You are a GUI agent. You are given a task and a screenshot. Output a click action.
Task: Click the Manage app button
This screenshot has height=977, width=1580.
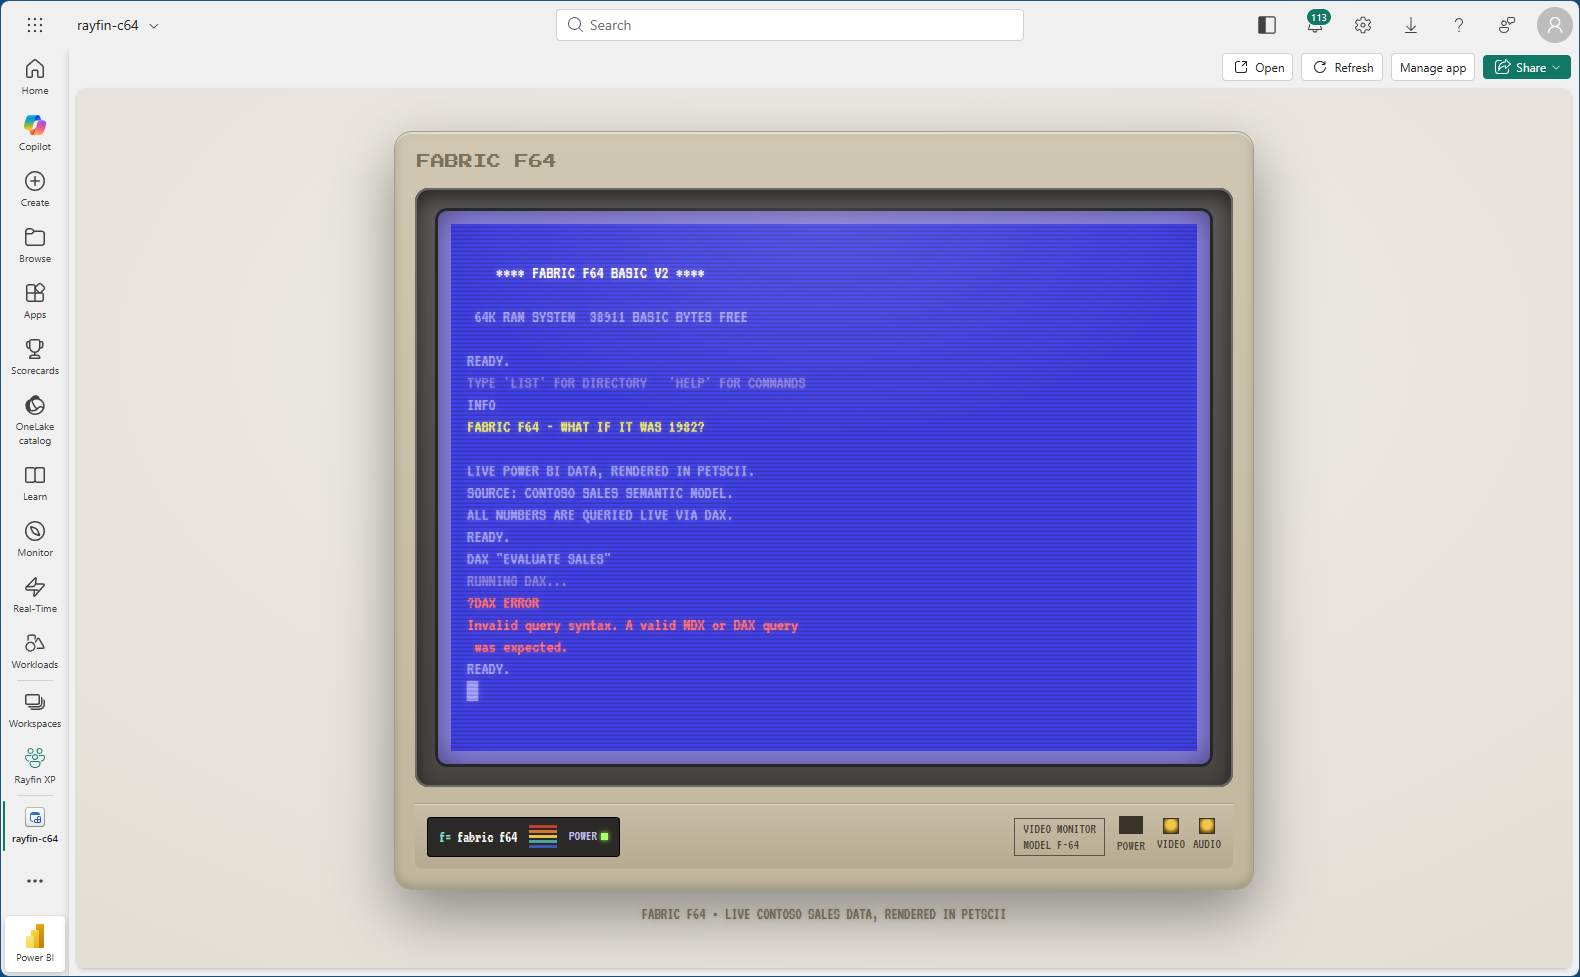(1433, 68)
